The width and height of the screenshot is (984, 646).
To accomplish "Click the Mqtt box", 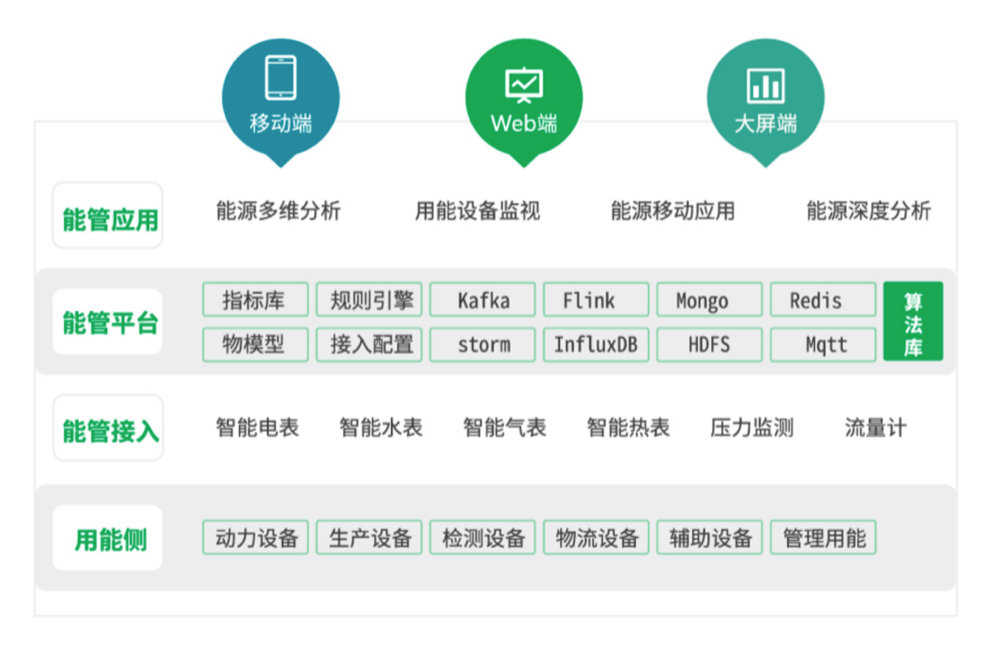I will point(824,344).
